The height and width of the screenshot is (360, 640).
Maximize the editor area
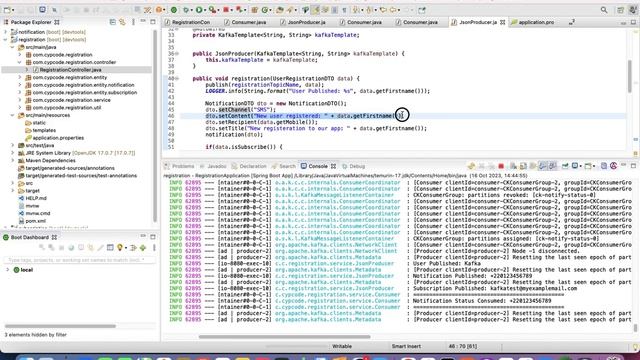pos(633,22)
